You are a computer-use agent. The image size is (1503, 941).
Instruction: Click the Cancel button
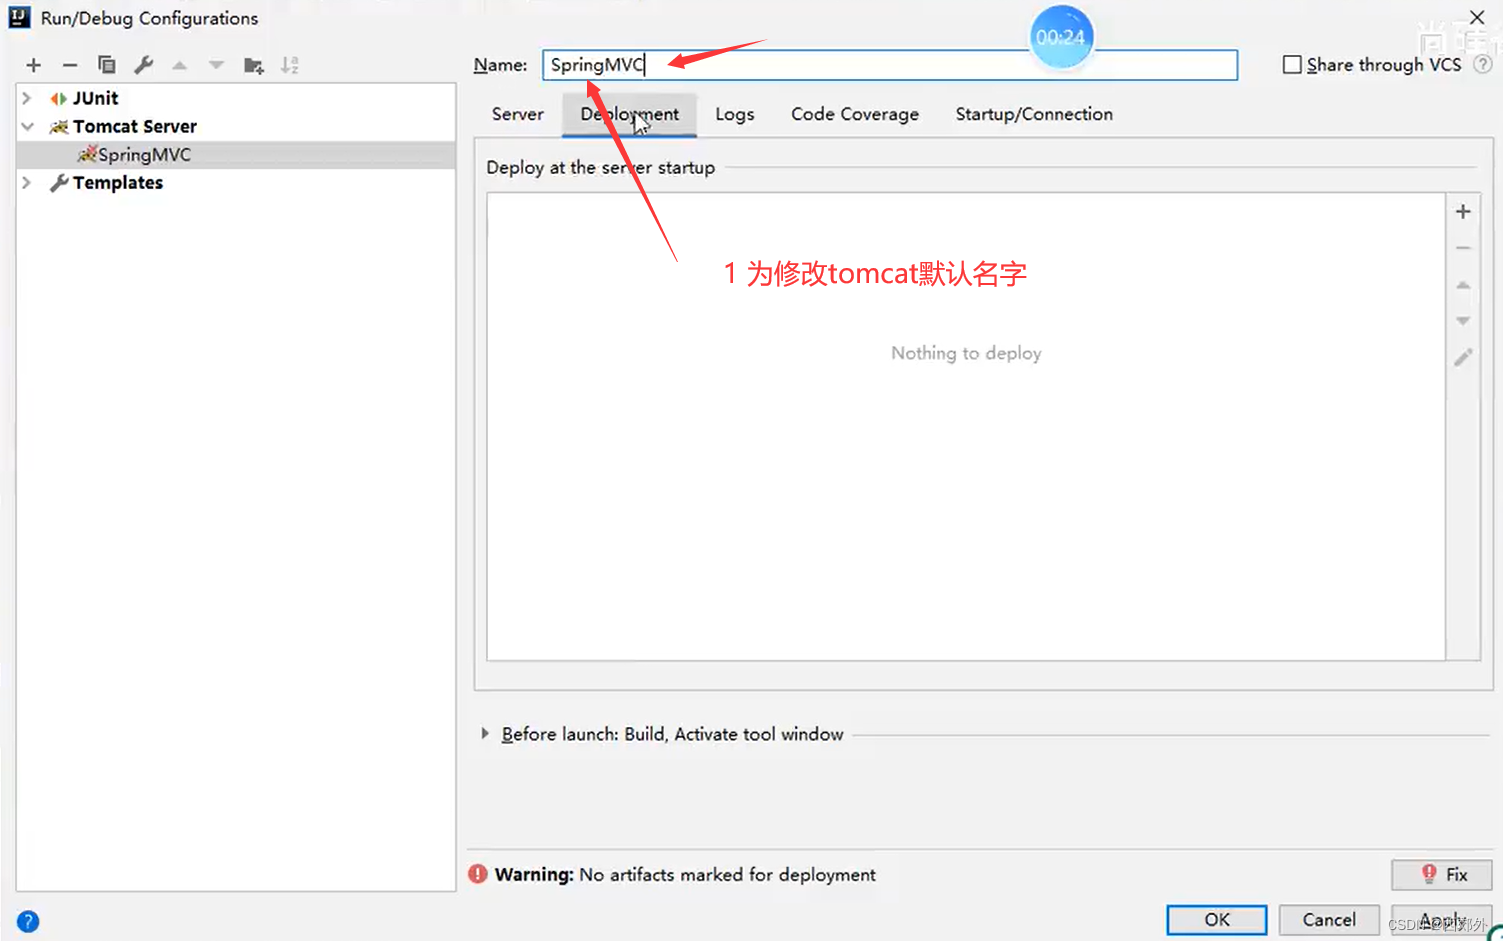pos(1329,919)
